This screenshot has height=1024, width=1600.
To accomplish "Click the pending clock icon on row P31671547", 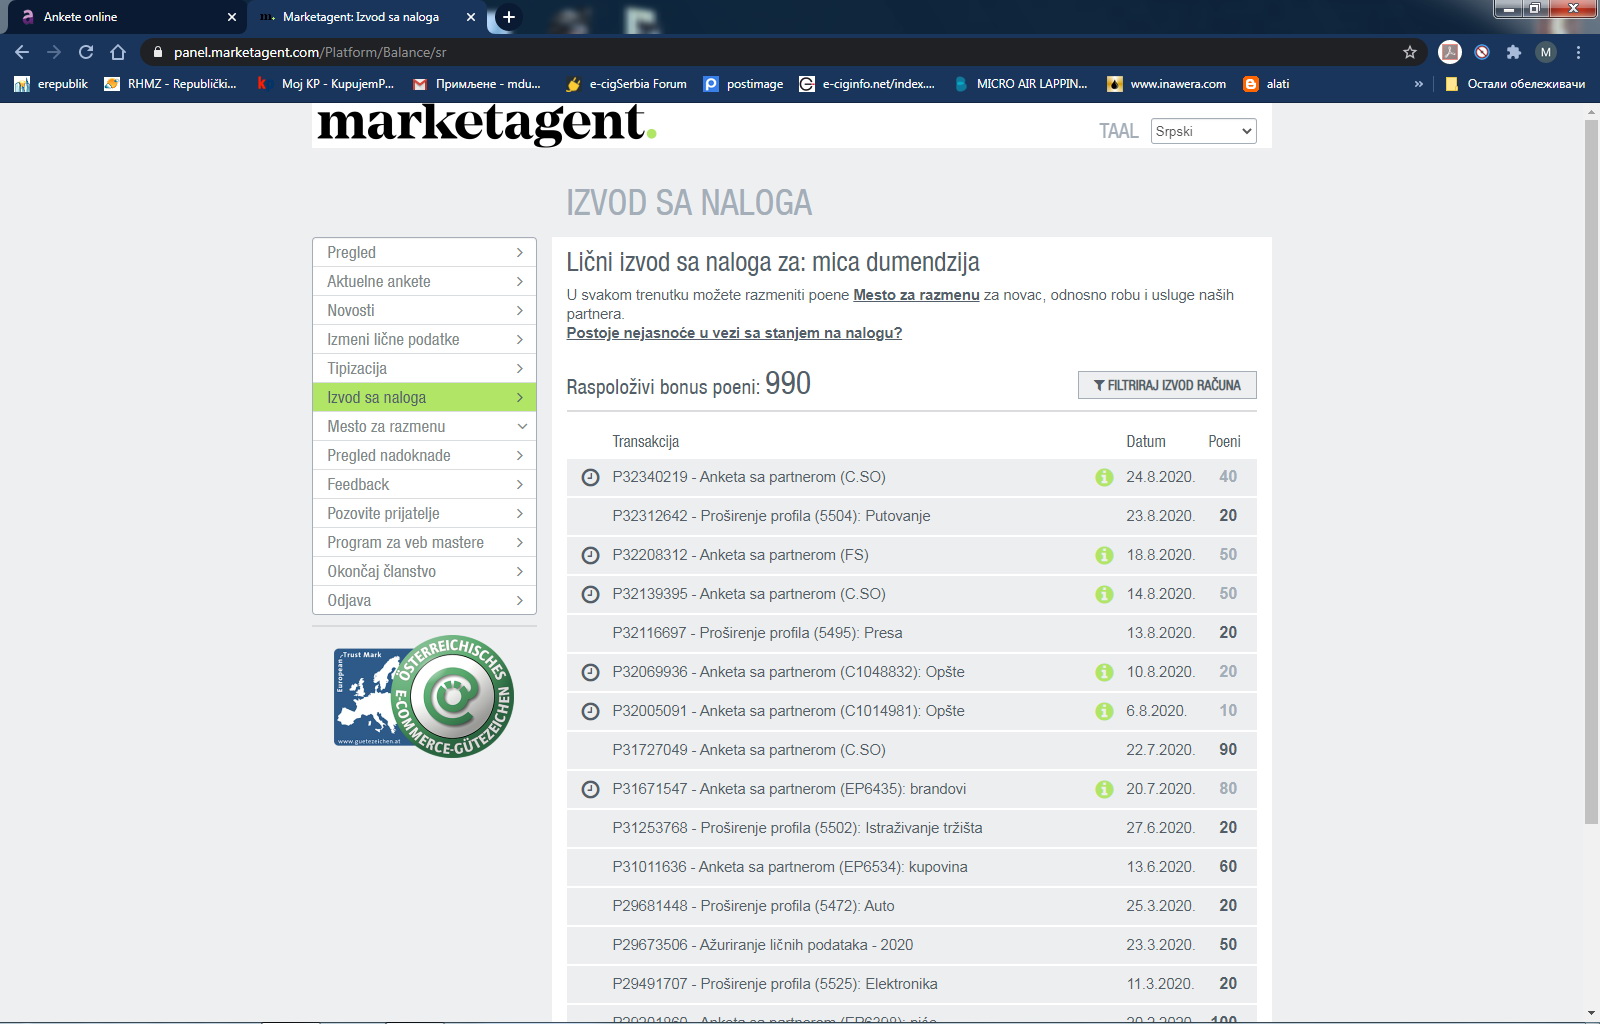I will pyautogui.click(x=590, y=789).
